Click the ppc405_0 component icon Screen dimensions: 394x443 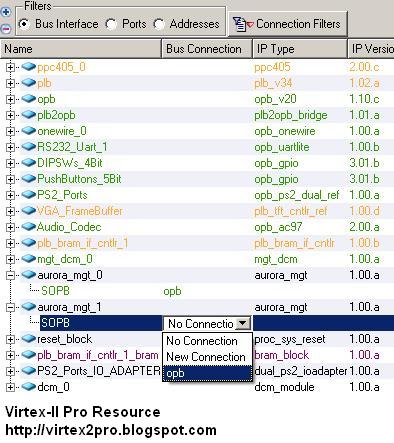point(29,66)
